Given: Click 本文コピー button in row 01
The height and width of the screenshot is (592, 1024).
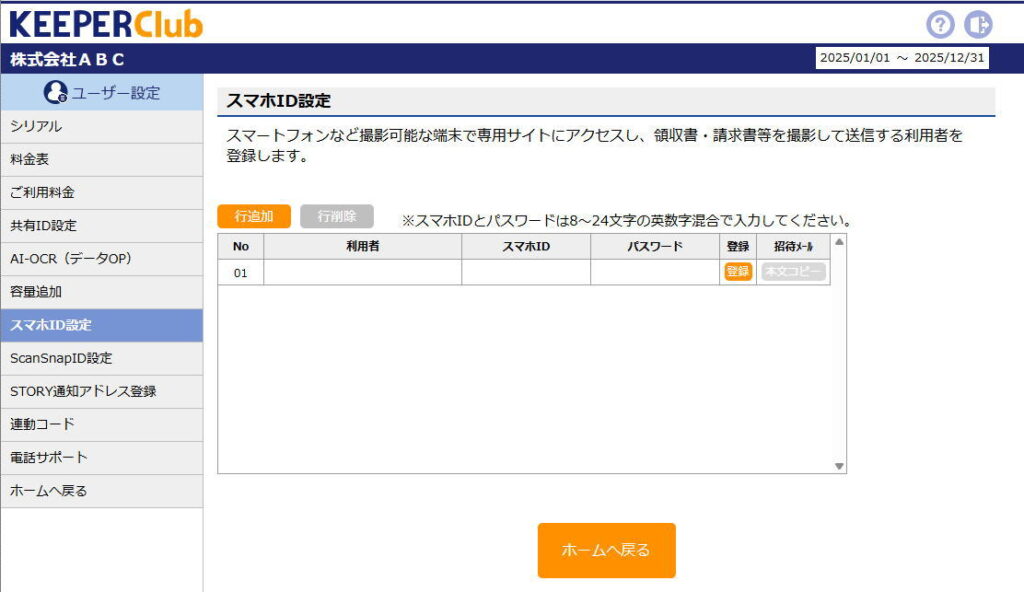Looking at the screenshot, I should click(794, 272).
